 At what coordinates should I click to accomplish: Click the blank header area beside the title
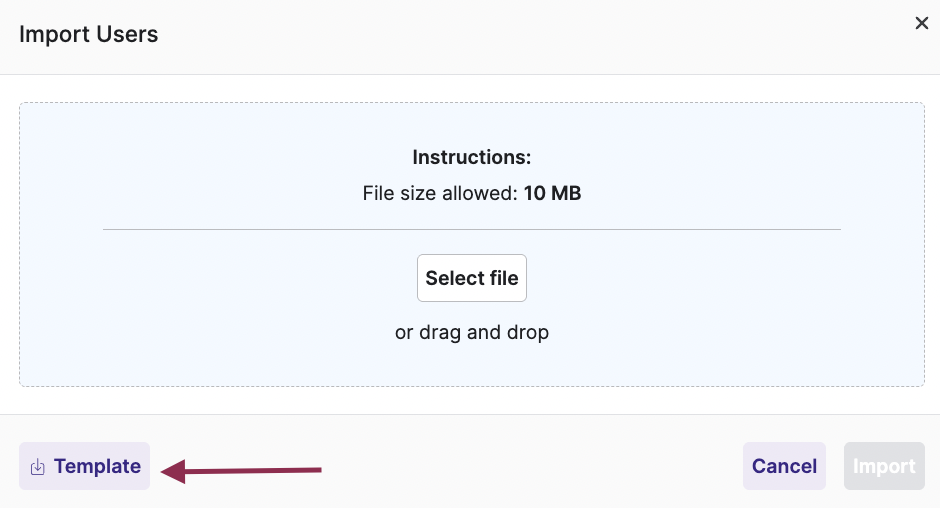click(500, 35)
